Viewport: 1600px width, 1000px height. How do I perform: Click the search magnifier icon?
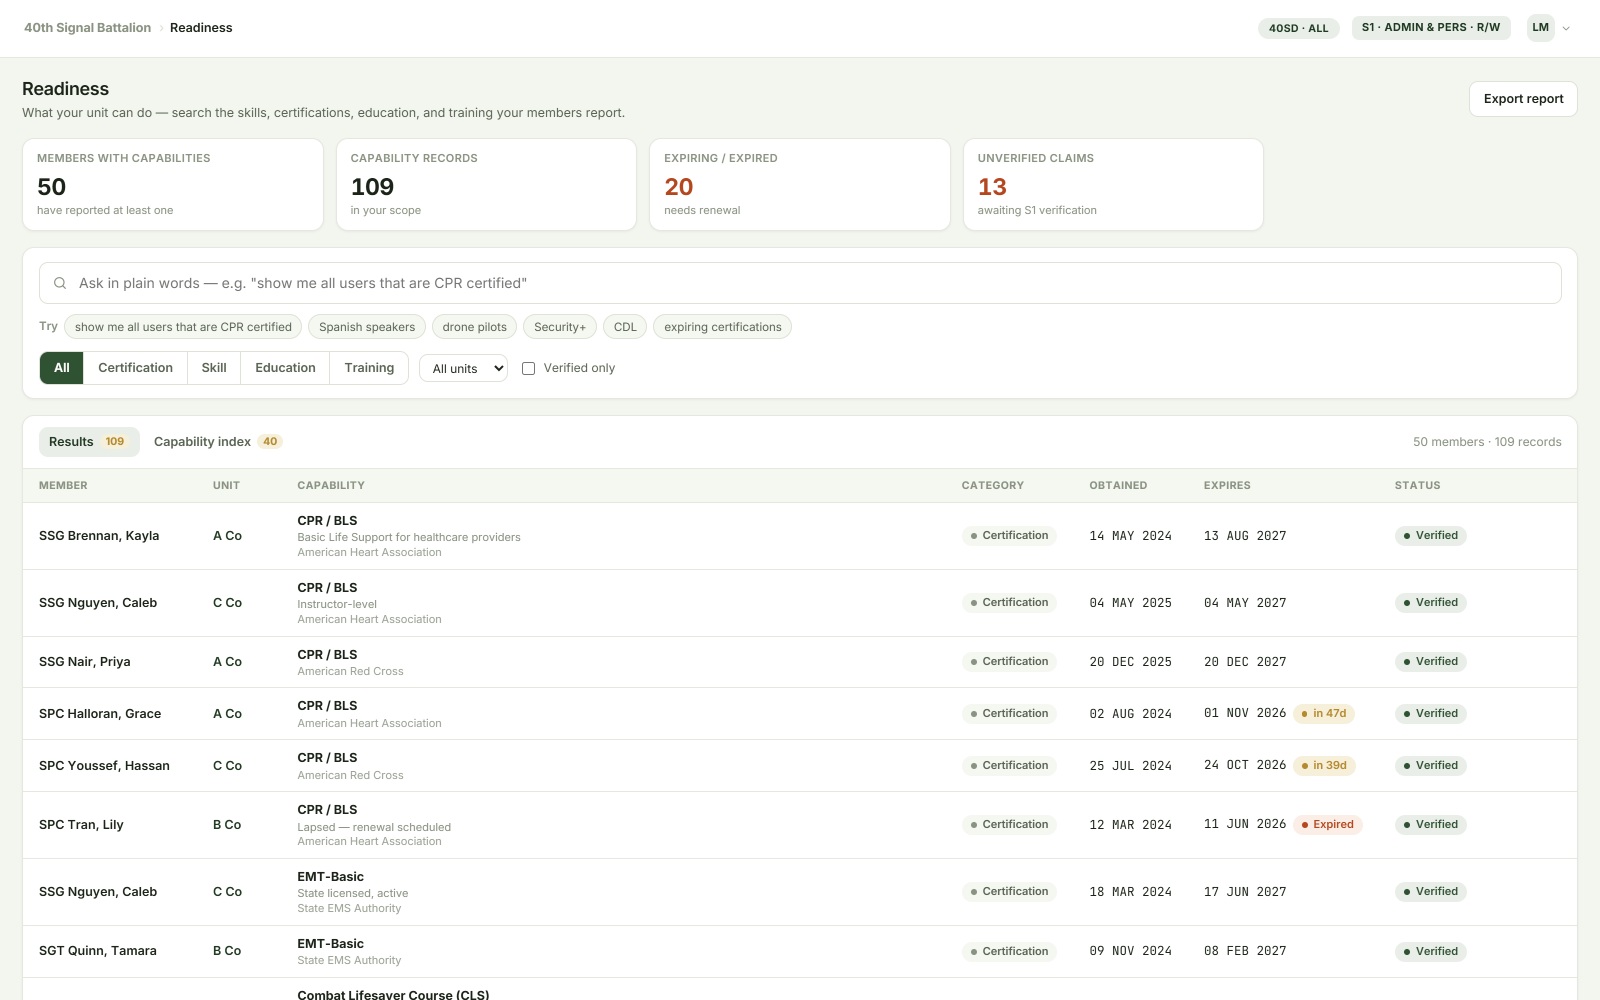coord(60,283)
